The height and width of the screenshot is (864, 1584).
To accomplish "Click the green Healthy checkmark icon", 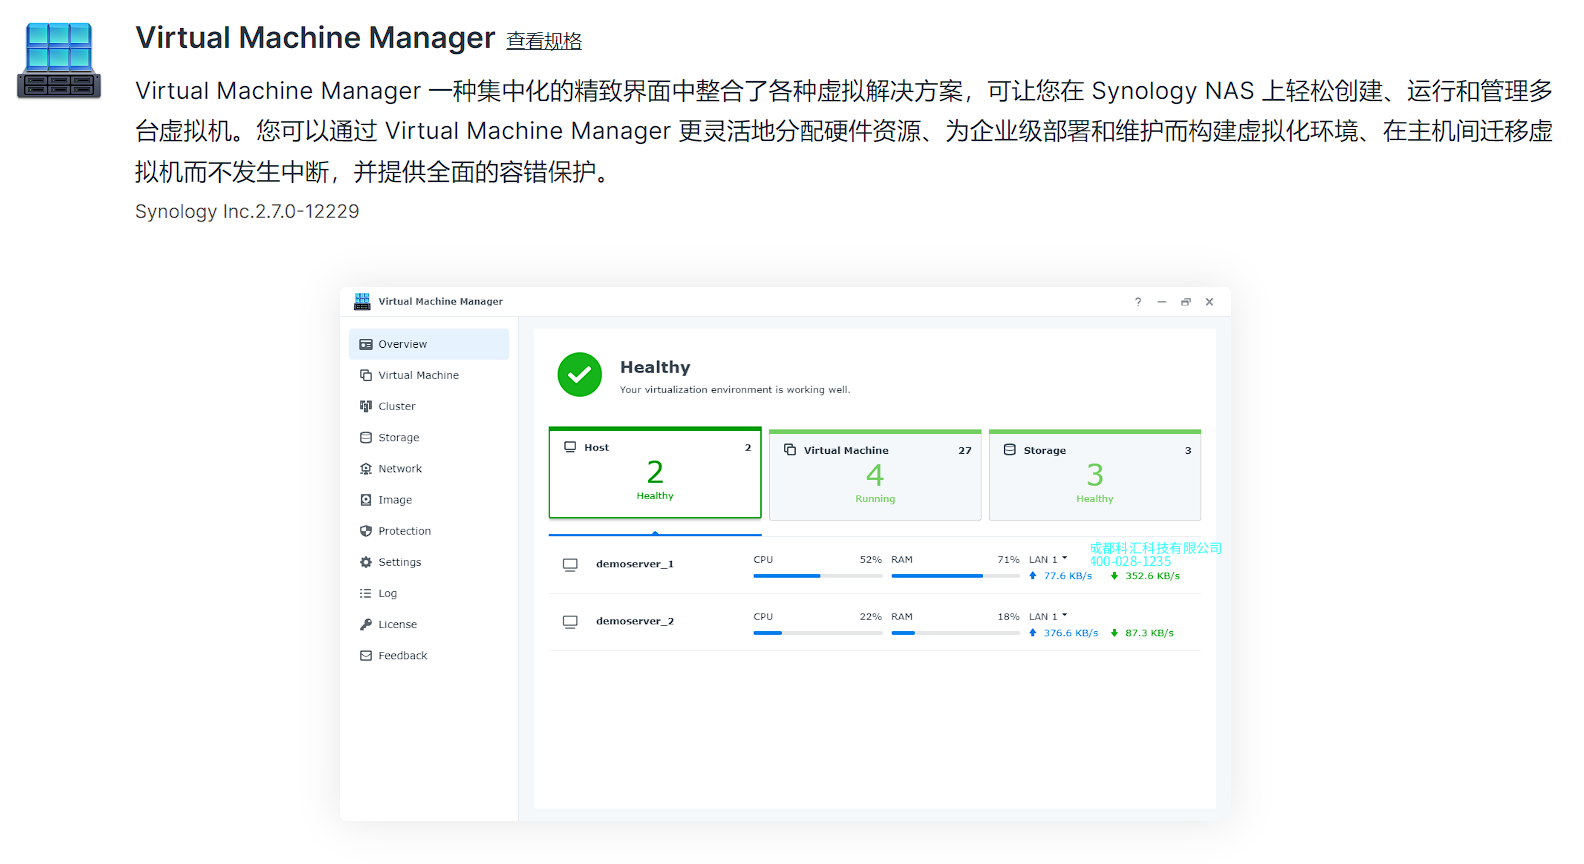I will click(580, 375).
